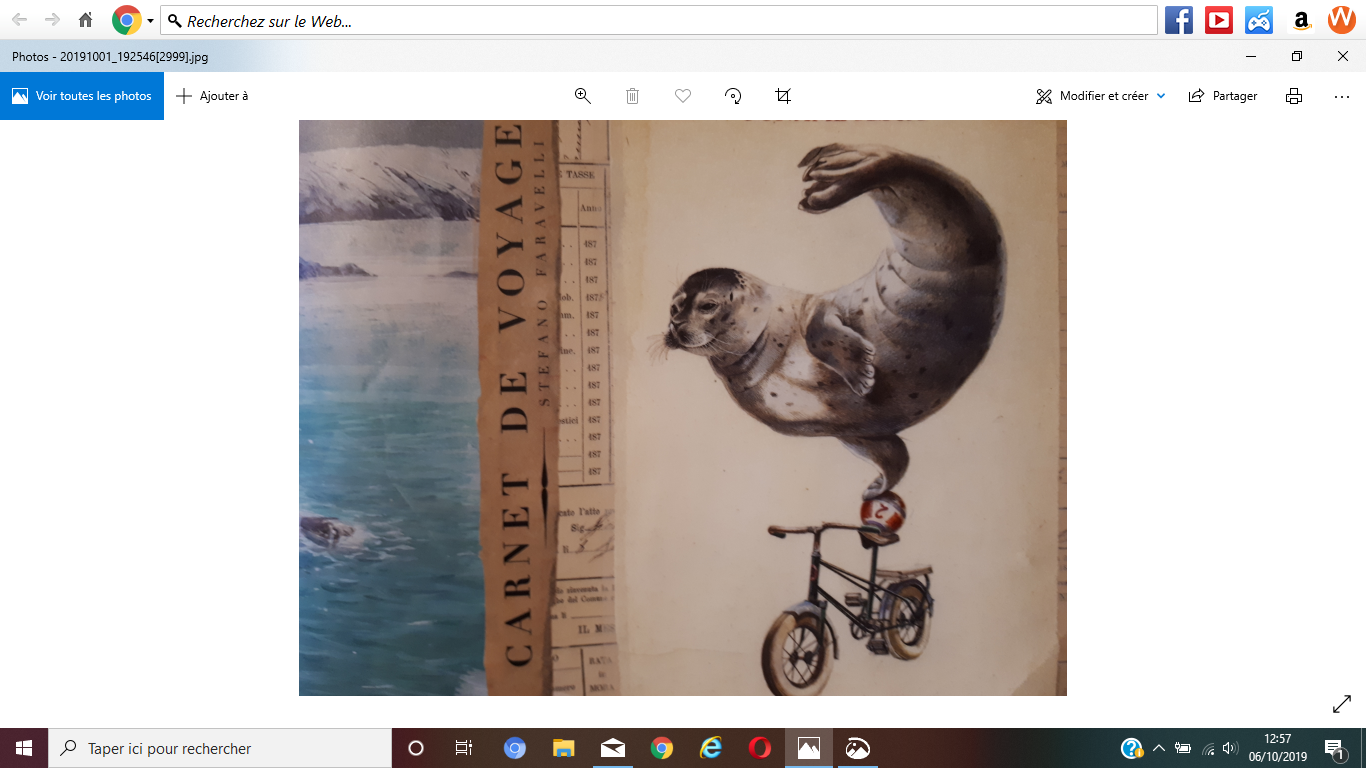Viewport: 1366px width, 768px height.
Task: Click Voir toutes les photos button
Action: pyautogui.click(x=82, y=96)
